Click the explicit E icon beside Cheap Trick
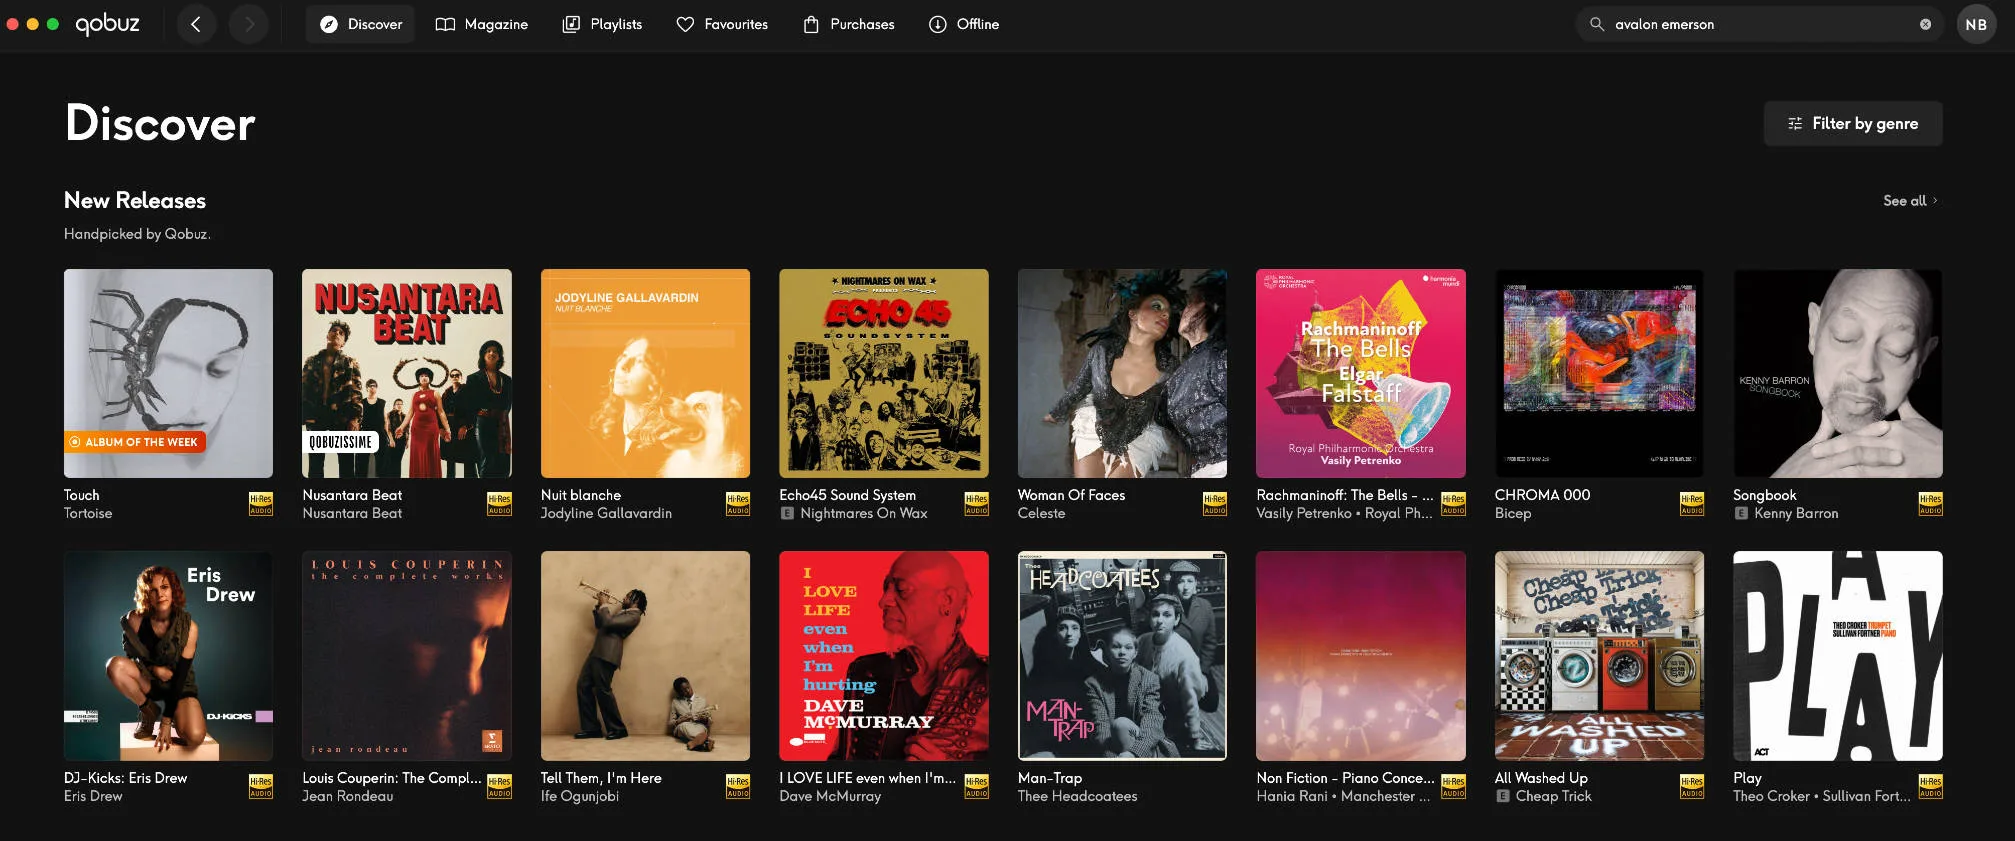The height and width of the screenshot is (841, 2015). coord(1503,796)
